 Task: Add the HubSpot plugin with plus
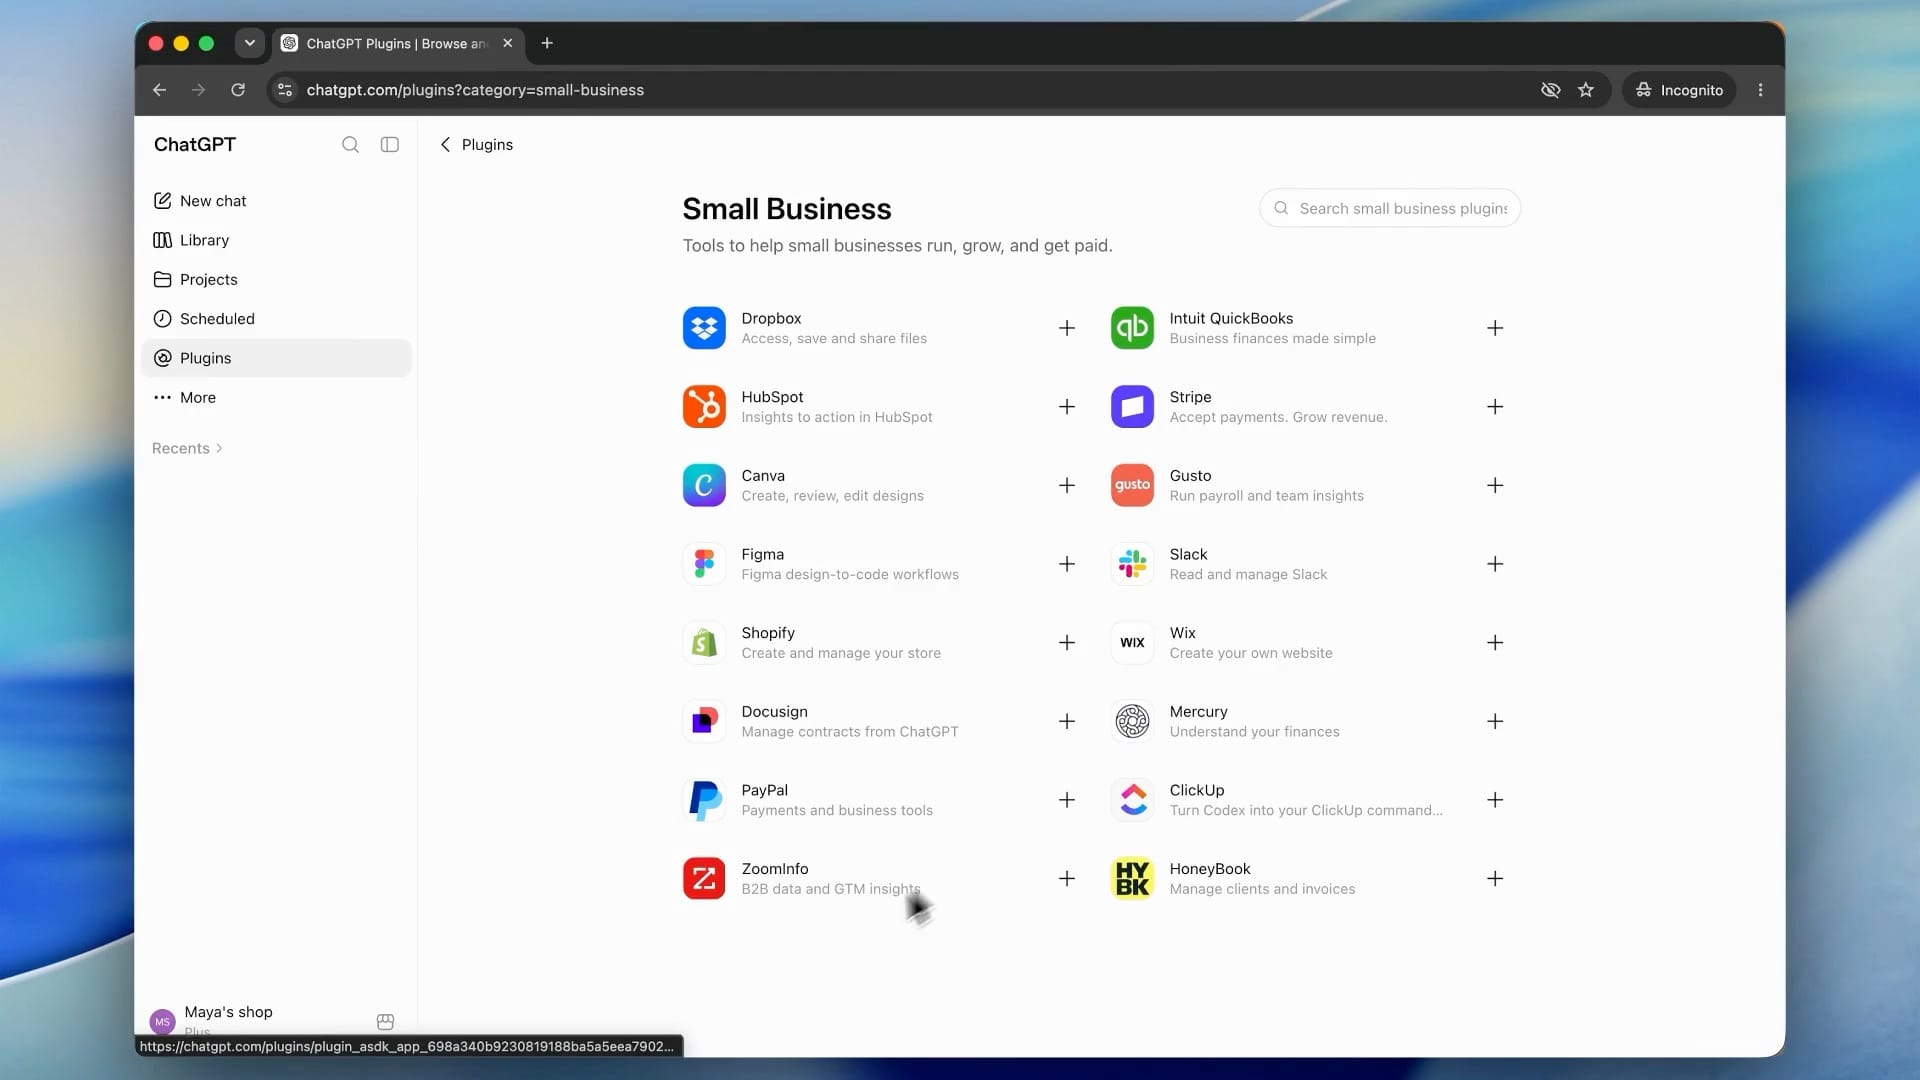pyautogui.click(x=1067, y=407)
